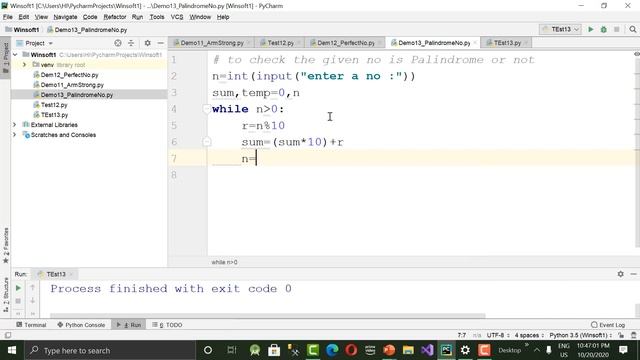
Task: Open the Terminal tool window
Action: [x=31, y=325]
